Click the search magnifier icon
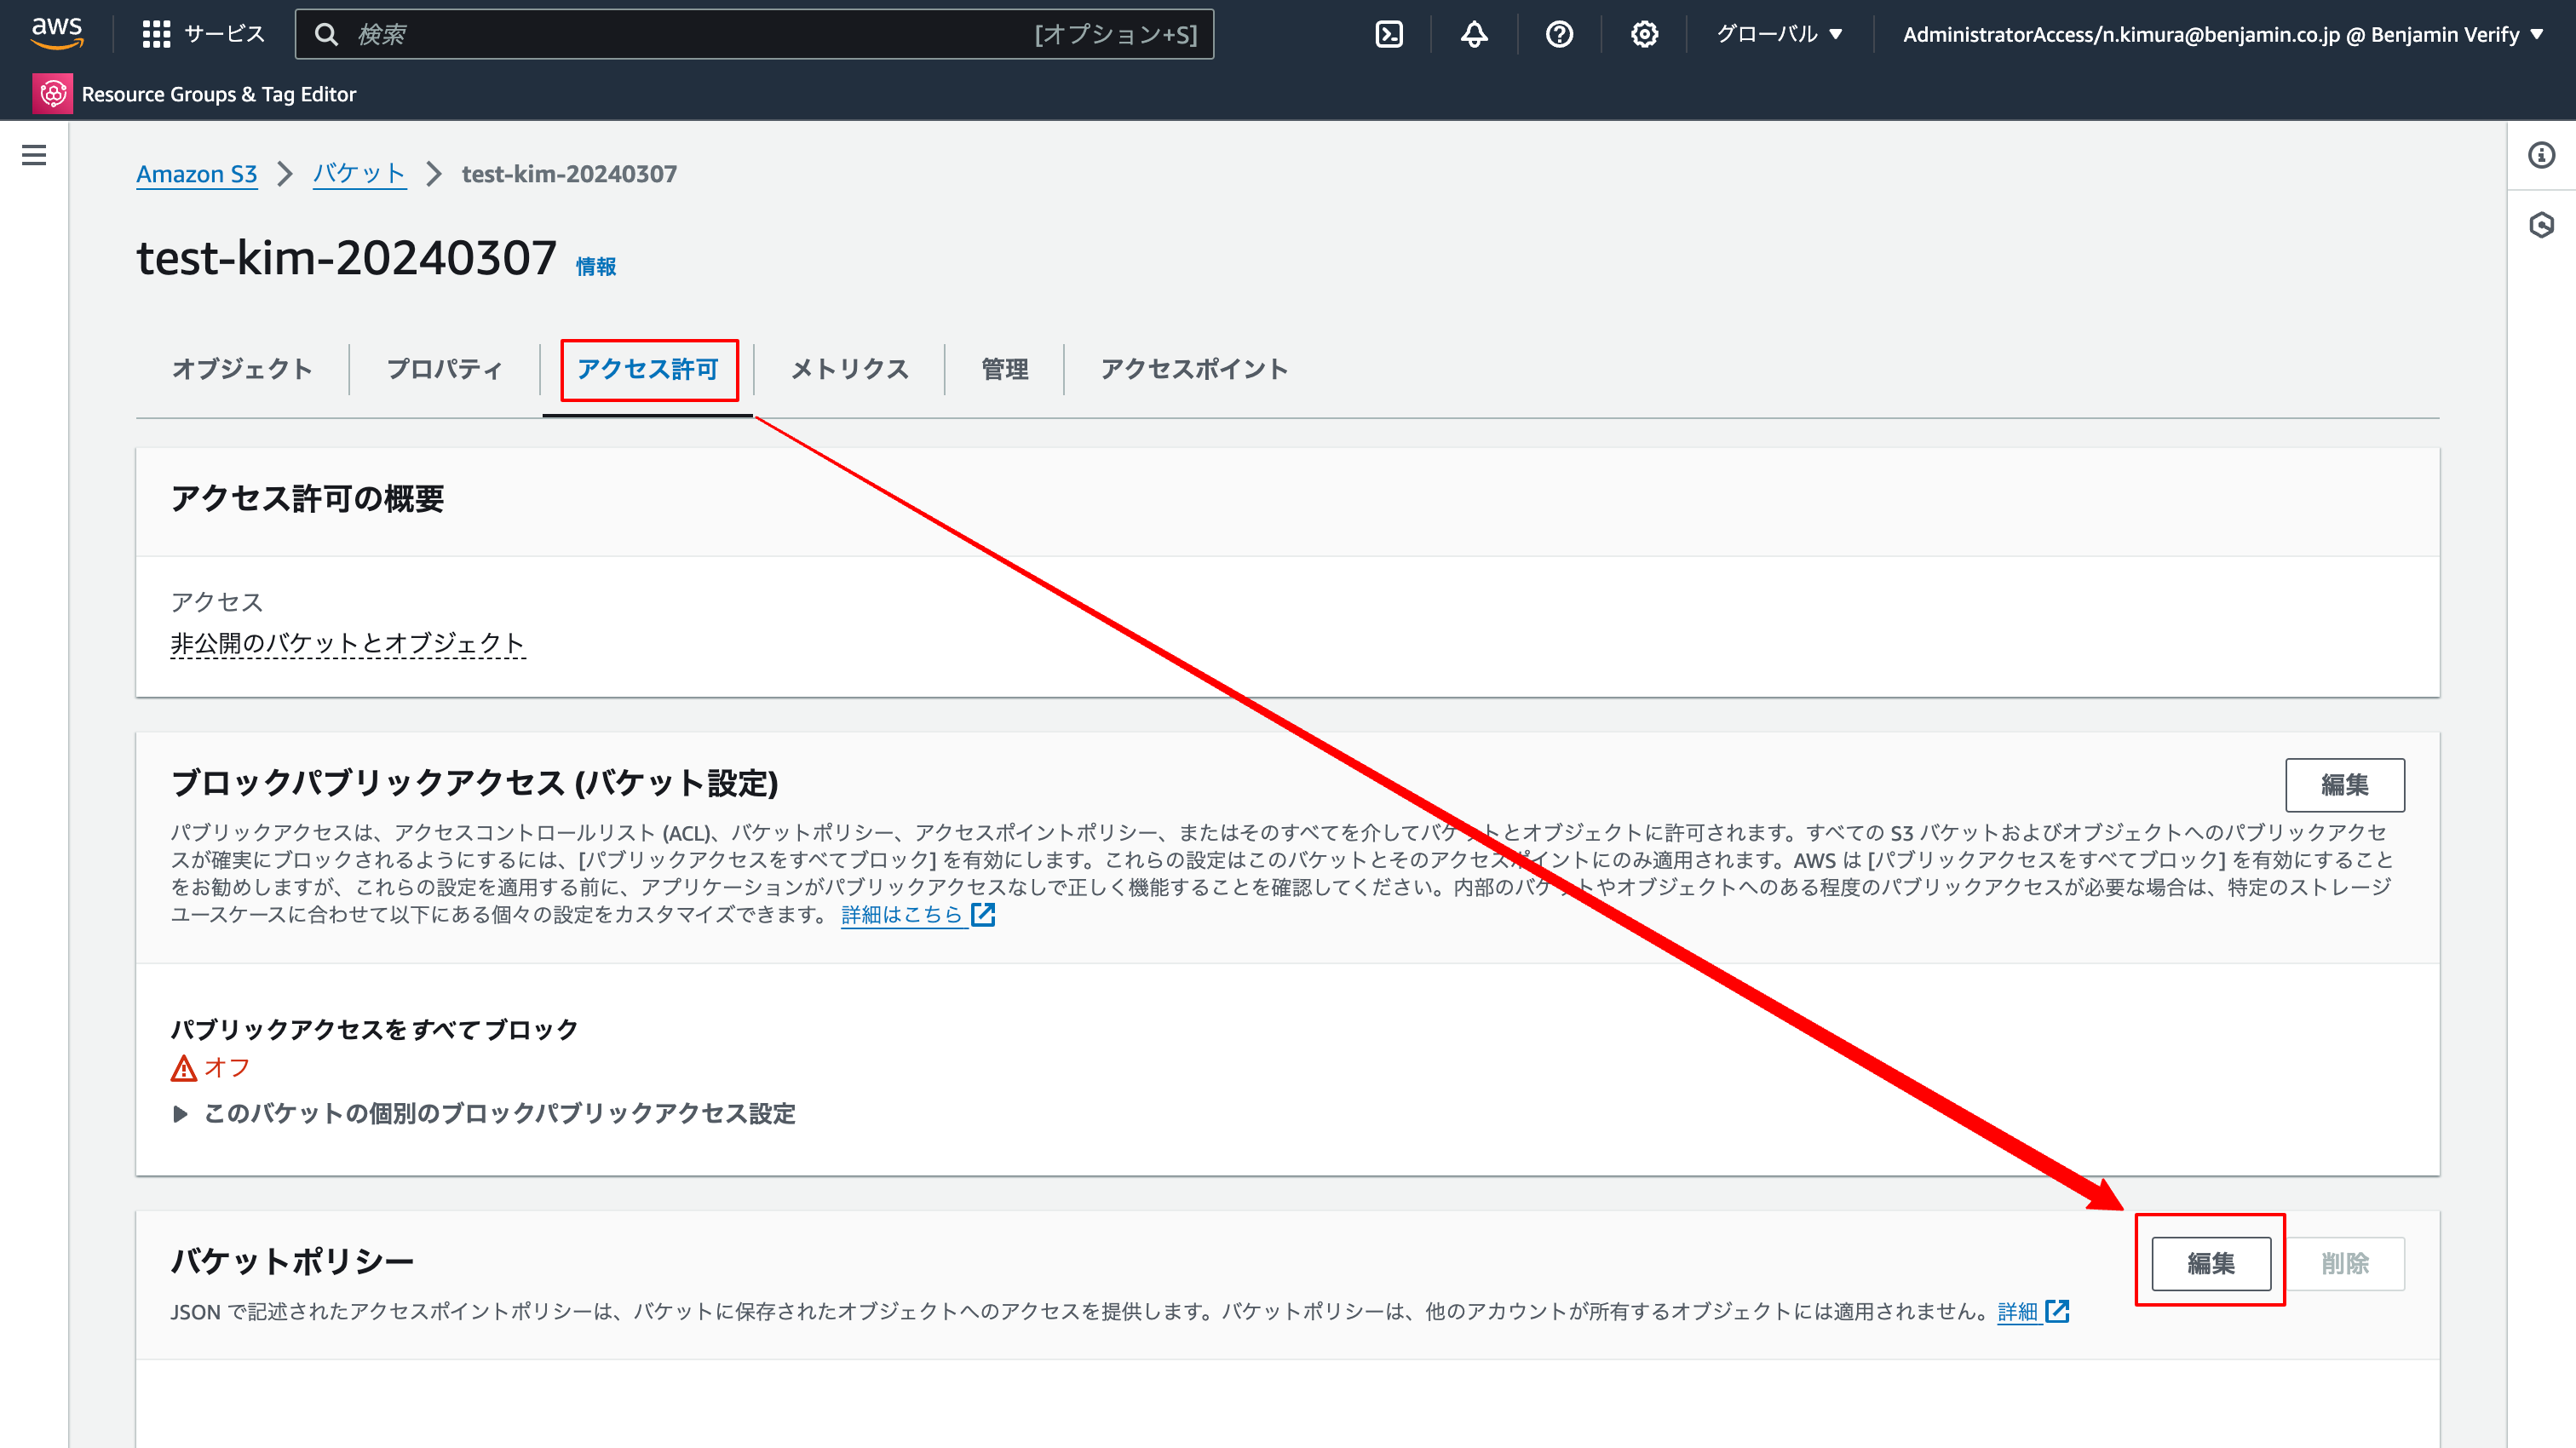Screen dimensions: 2576x1448 click(x=326, y=34)
